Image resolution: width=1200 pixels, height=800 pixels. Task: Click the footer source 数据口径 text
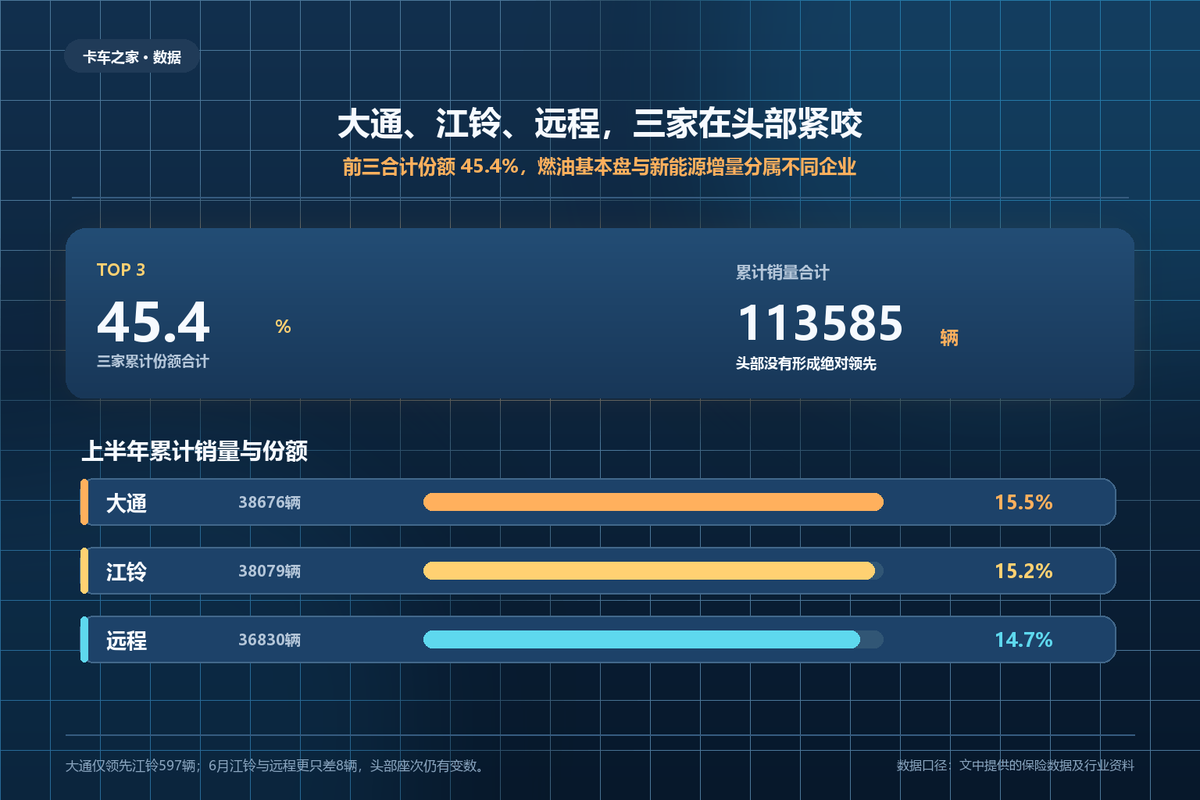[1016, 766]
